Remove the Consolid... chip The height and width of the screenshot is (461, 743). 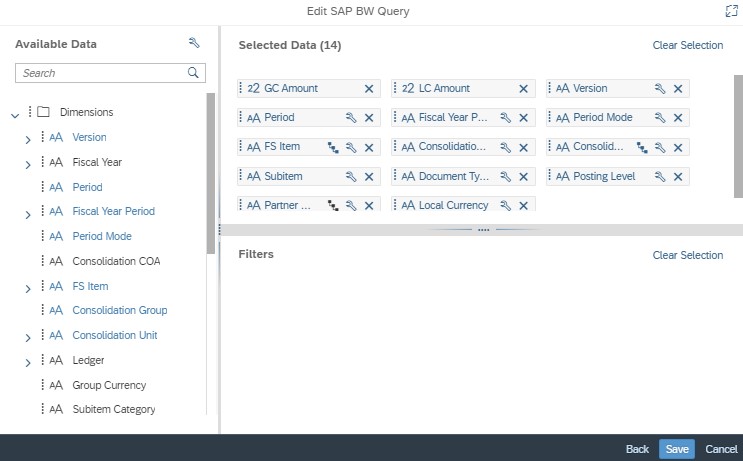678,147
